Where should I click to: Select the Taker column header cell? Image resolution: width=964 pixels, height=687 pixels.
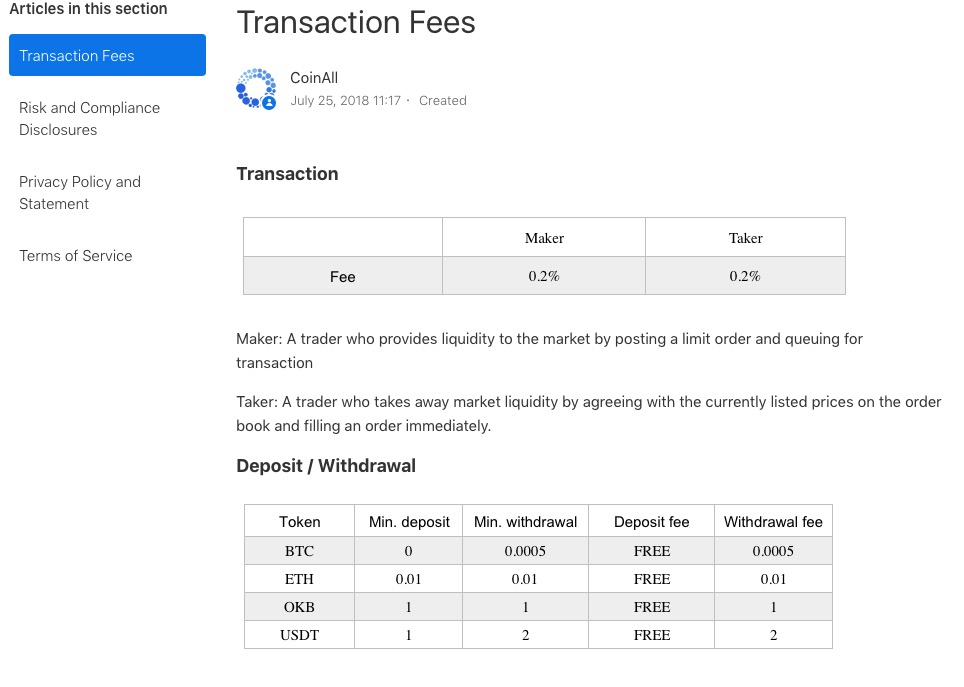(745, 237)
